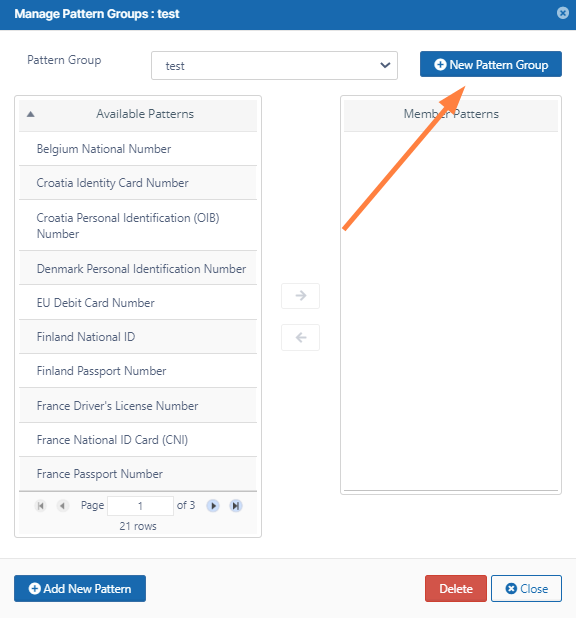Toggle sort arrow on Available Patterns header

click(x=30, y=114)
